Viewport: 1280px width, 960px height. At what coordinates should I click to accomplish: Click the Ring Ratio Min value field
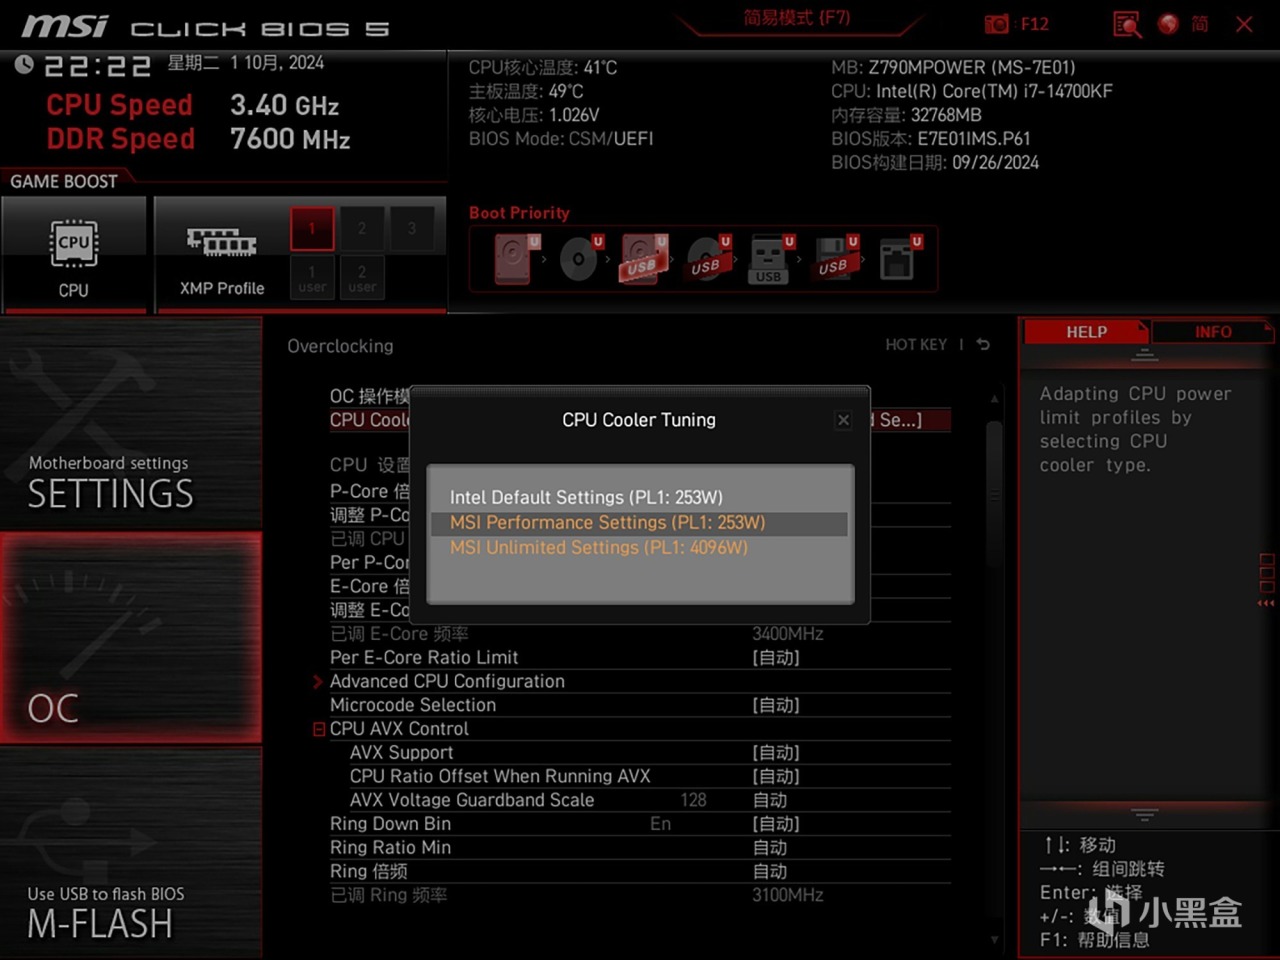770,848
